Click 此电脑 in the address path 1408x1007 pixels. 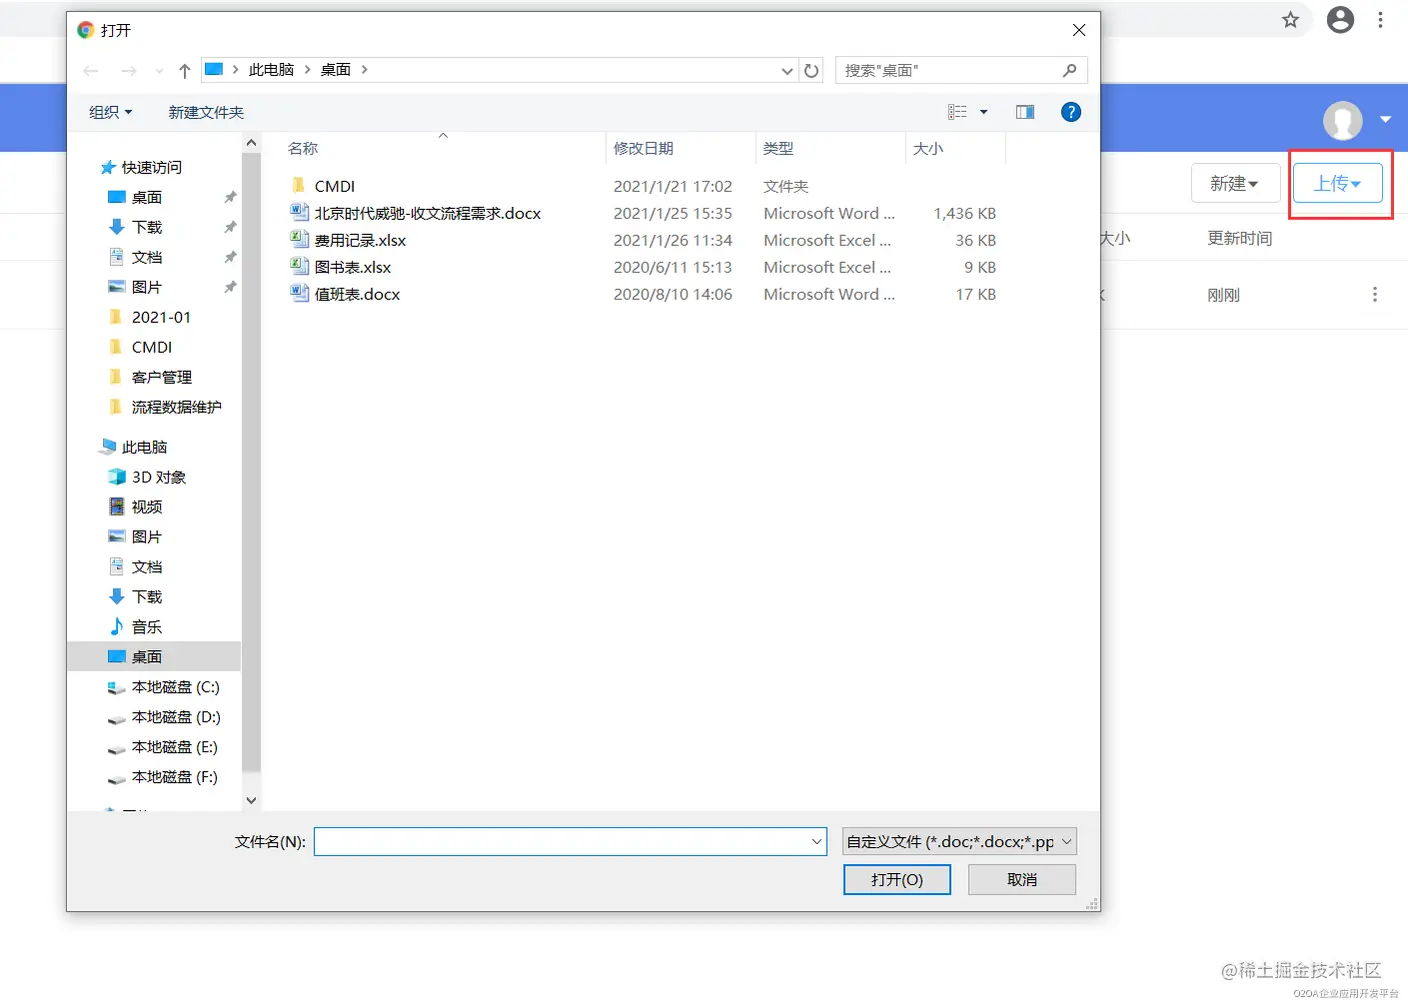point(271,70)
